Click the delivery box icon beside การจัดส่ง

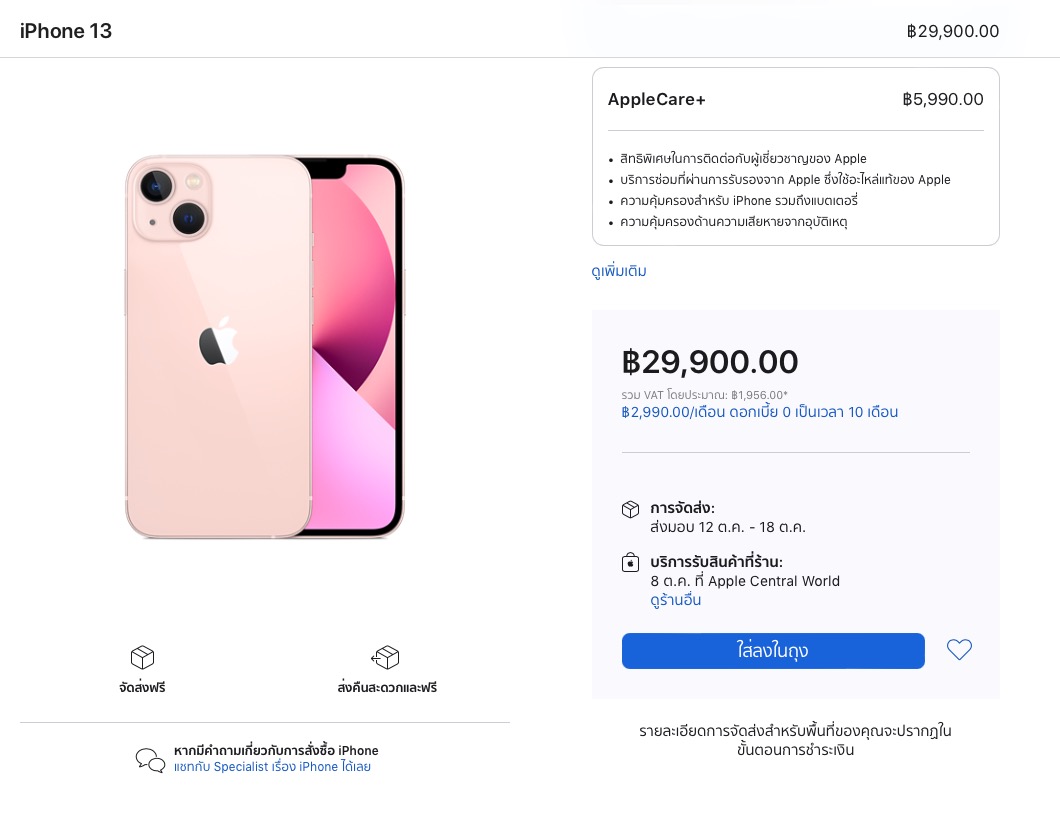click(x=630, y=509)
